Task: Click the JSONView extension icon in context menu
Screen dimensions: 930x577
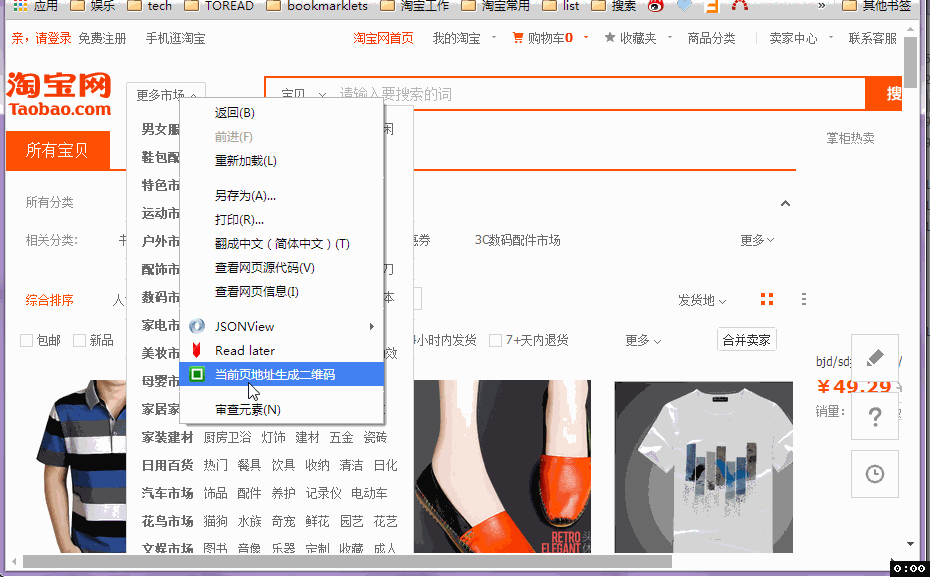Action: pos(197,326)
